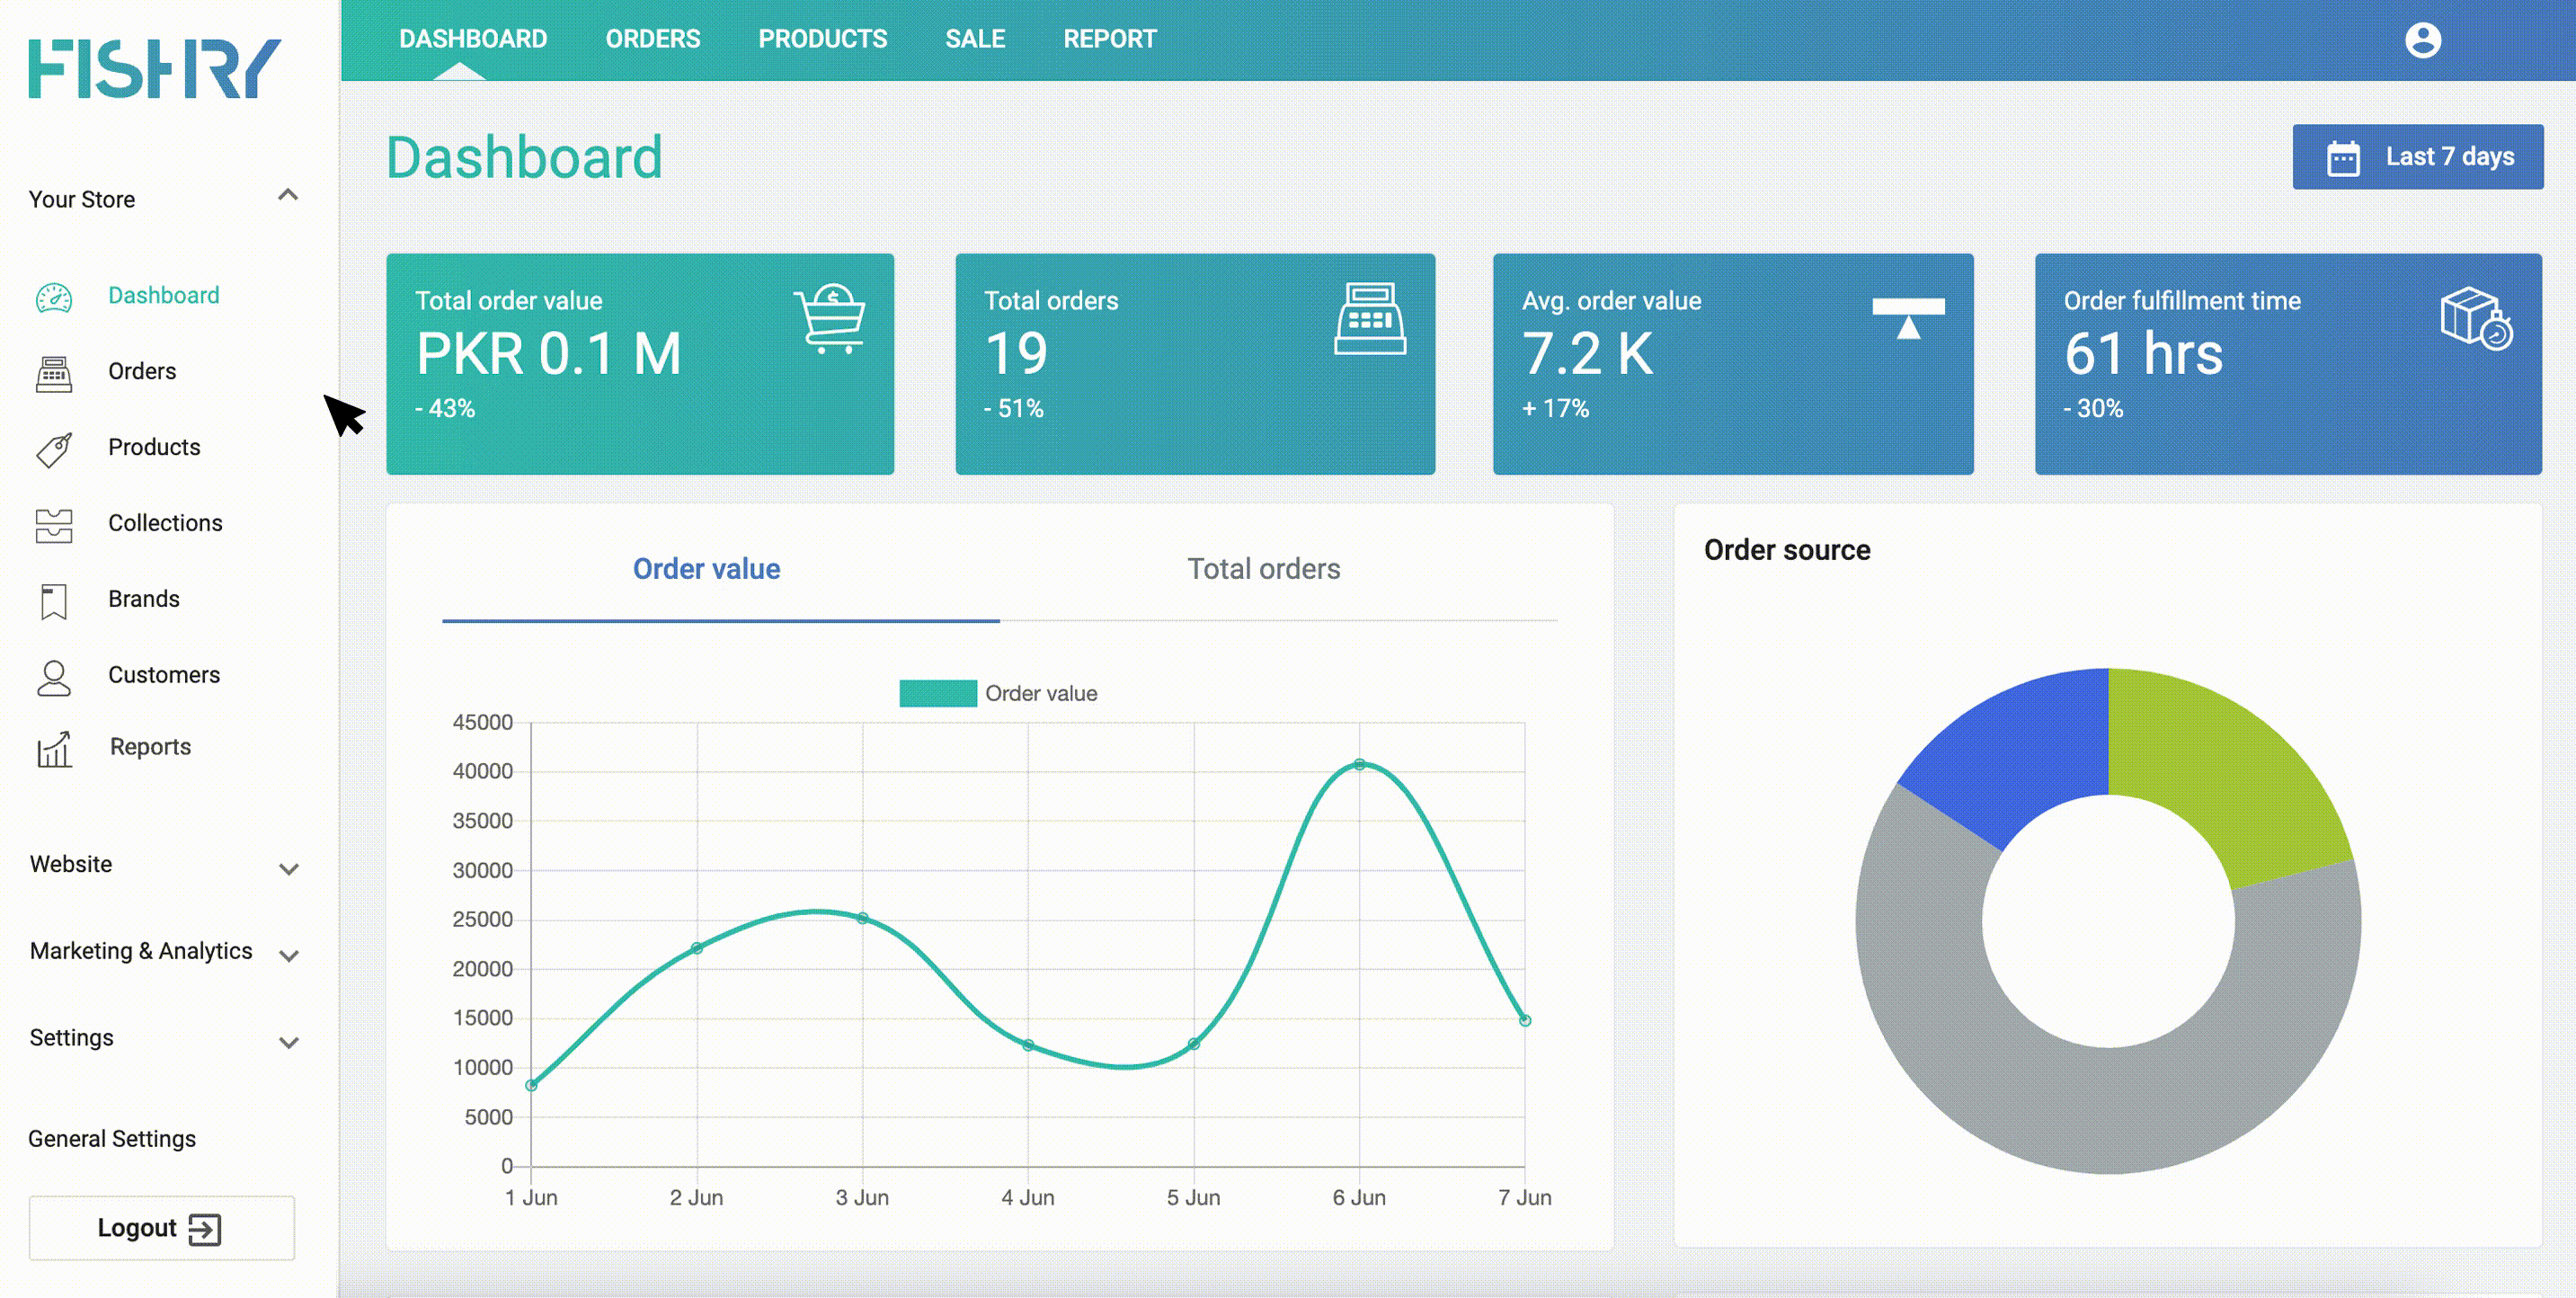Open the user account profile icon
Image resolution: width=2576 pixels, height=1298 pixels.
2422,40
